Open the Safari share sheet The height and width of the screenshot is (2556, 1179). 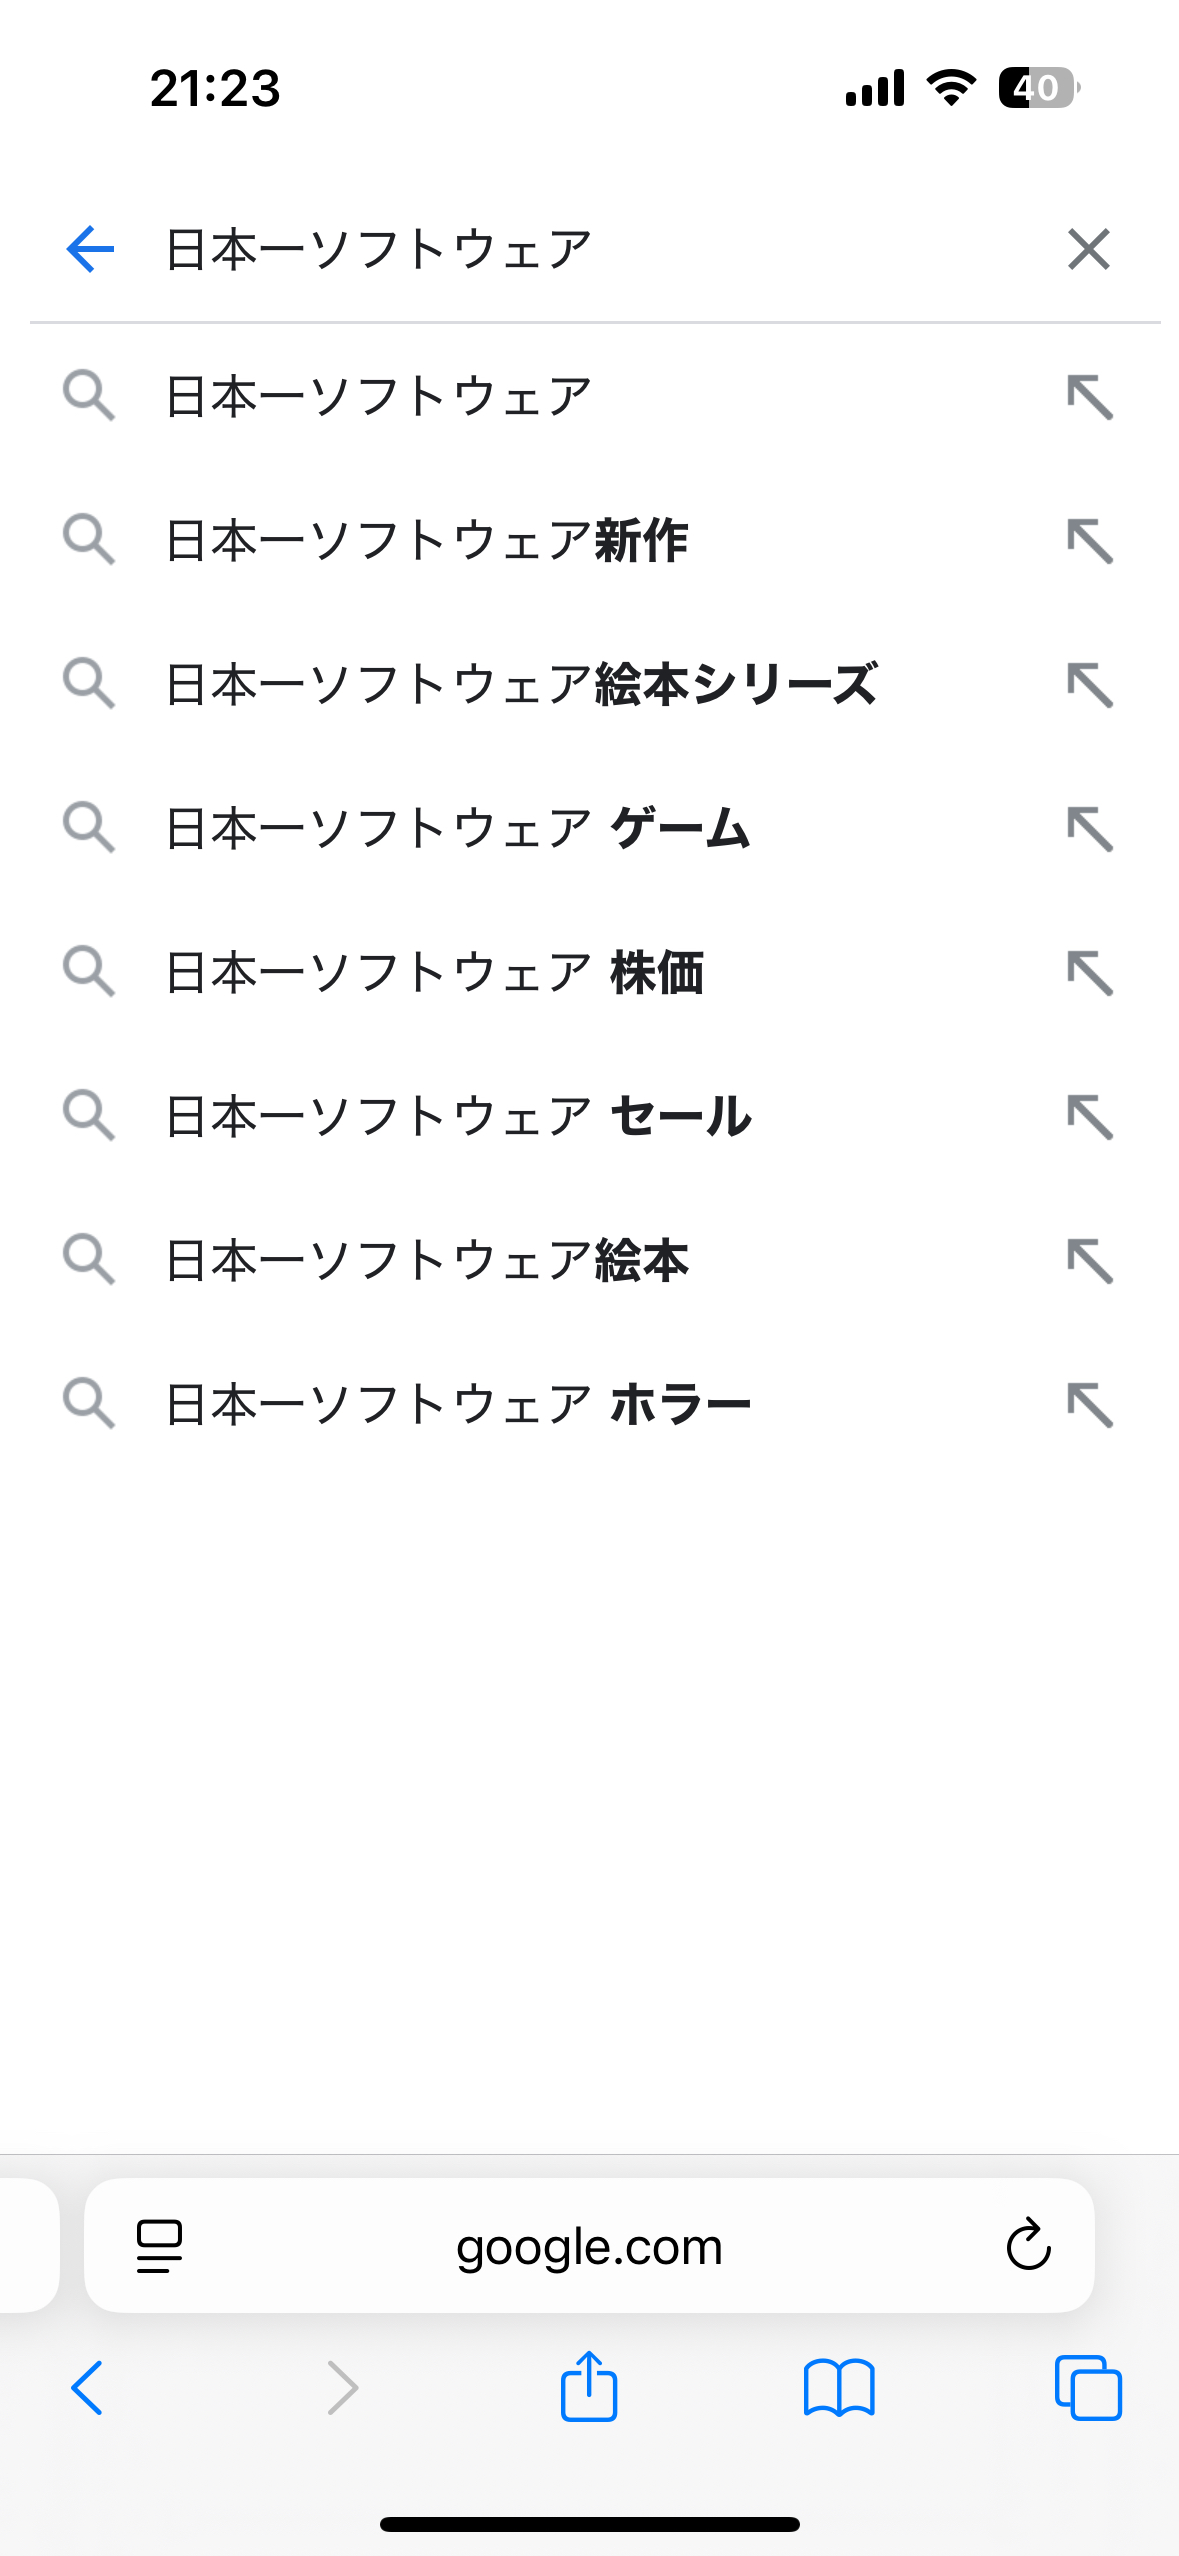[x=589, y=2388]
